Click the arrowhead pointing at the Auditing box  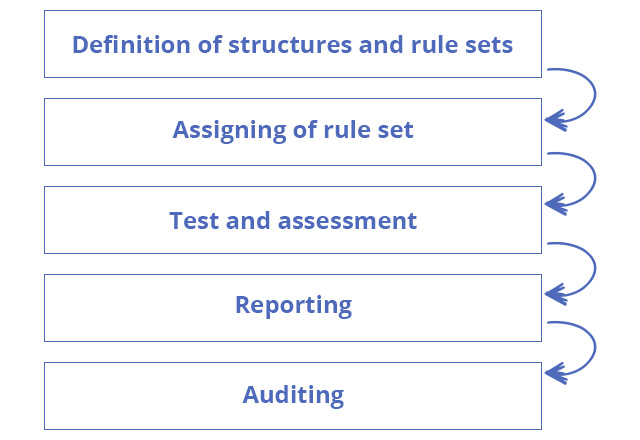tap(556, 373)
